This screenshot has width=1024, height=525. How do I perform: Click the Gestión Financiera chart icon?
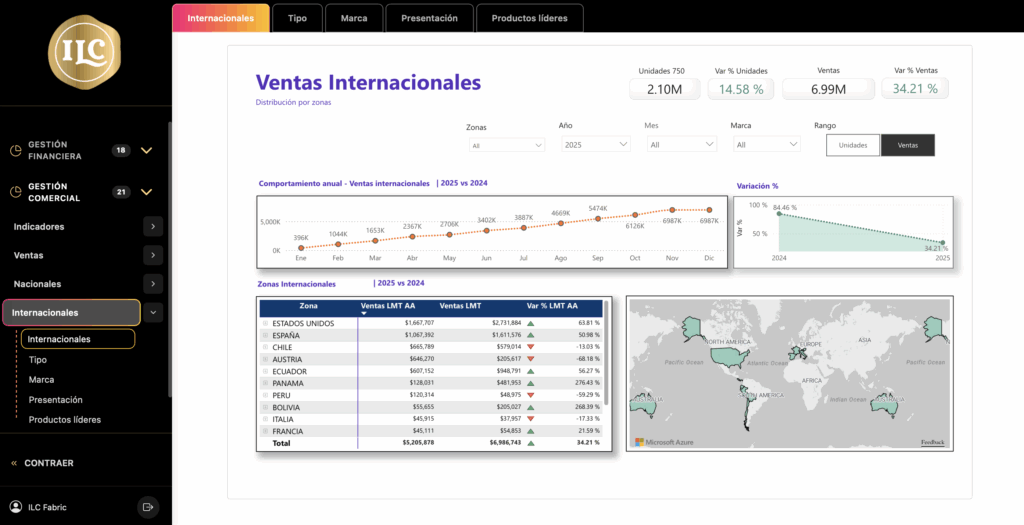click(x=15, y=151)
